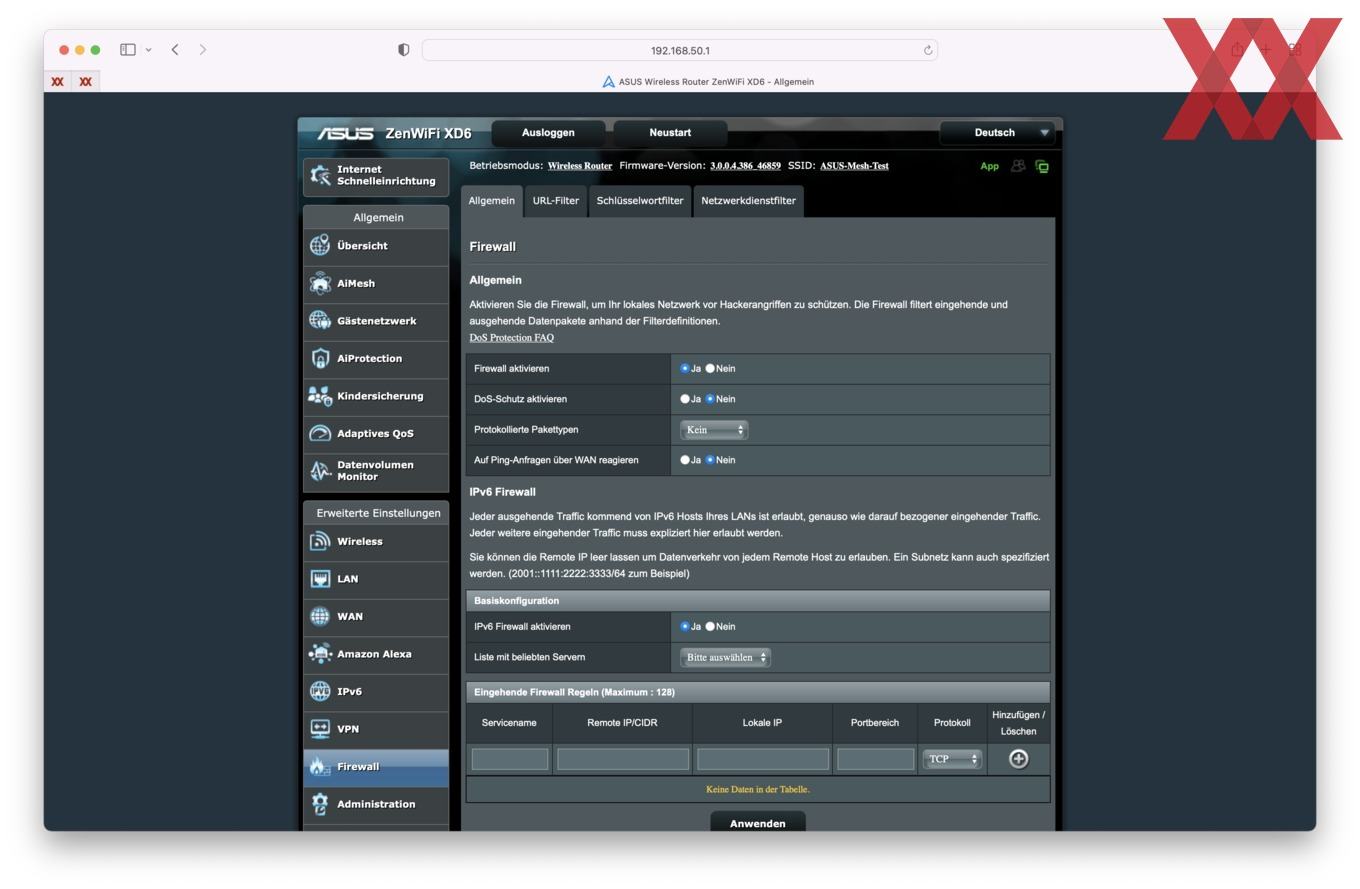Image resolution: width=1360 pixels, height=889 pixels.
Task: Open the DoS Protection FAQ link
Action: point(512,338)
